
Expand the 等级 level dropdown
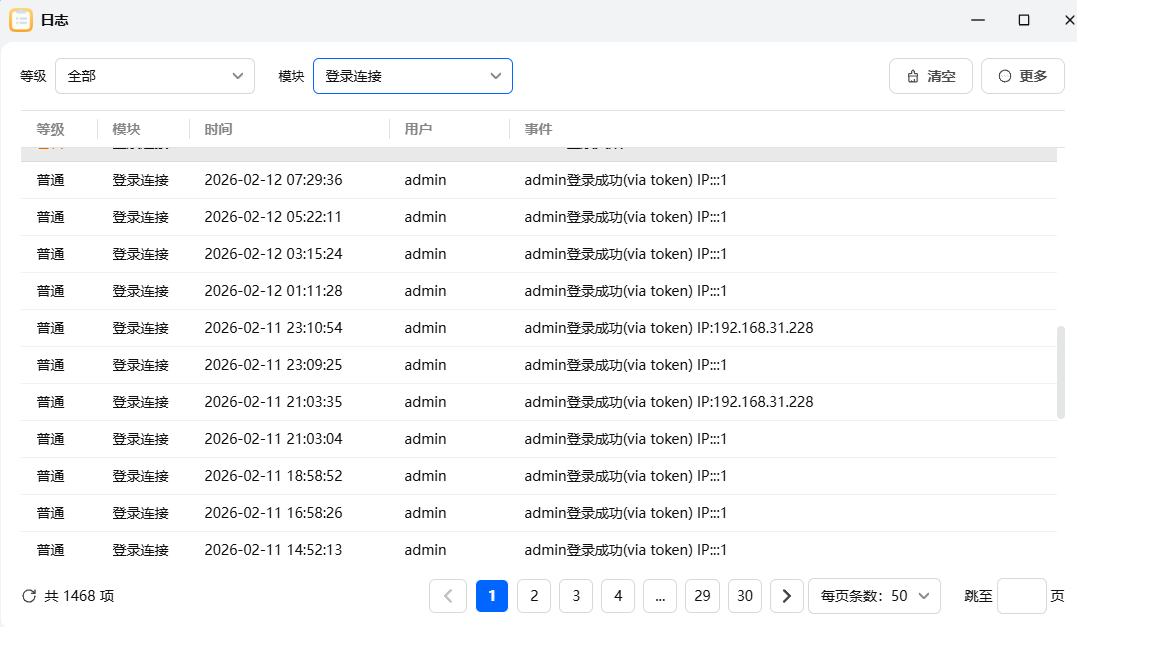pyautogui.click(x=155, y=76)
